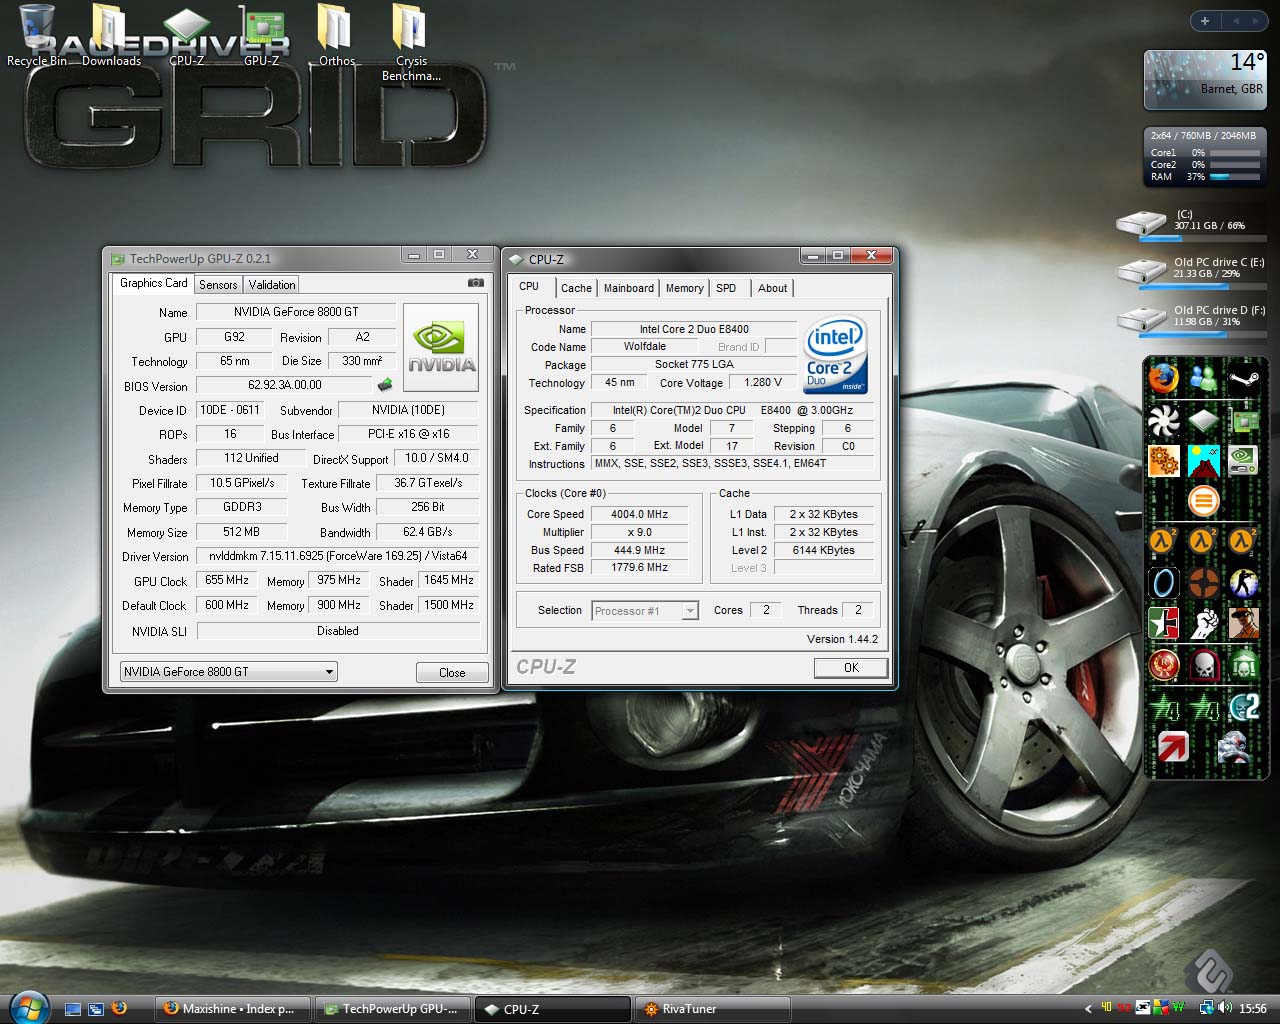Open the Processor #1 selection dropdown
This screenshot has width=1280, height=1024.
[x=645, y=611]
